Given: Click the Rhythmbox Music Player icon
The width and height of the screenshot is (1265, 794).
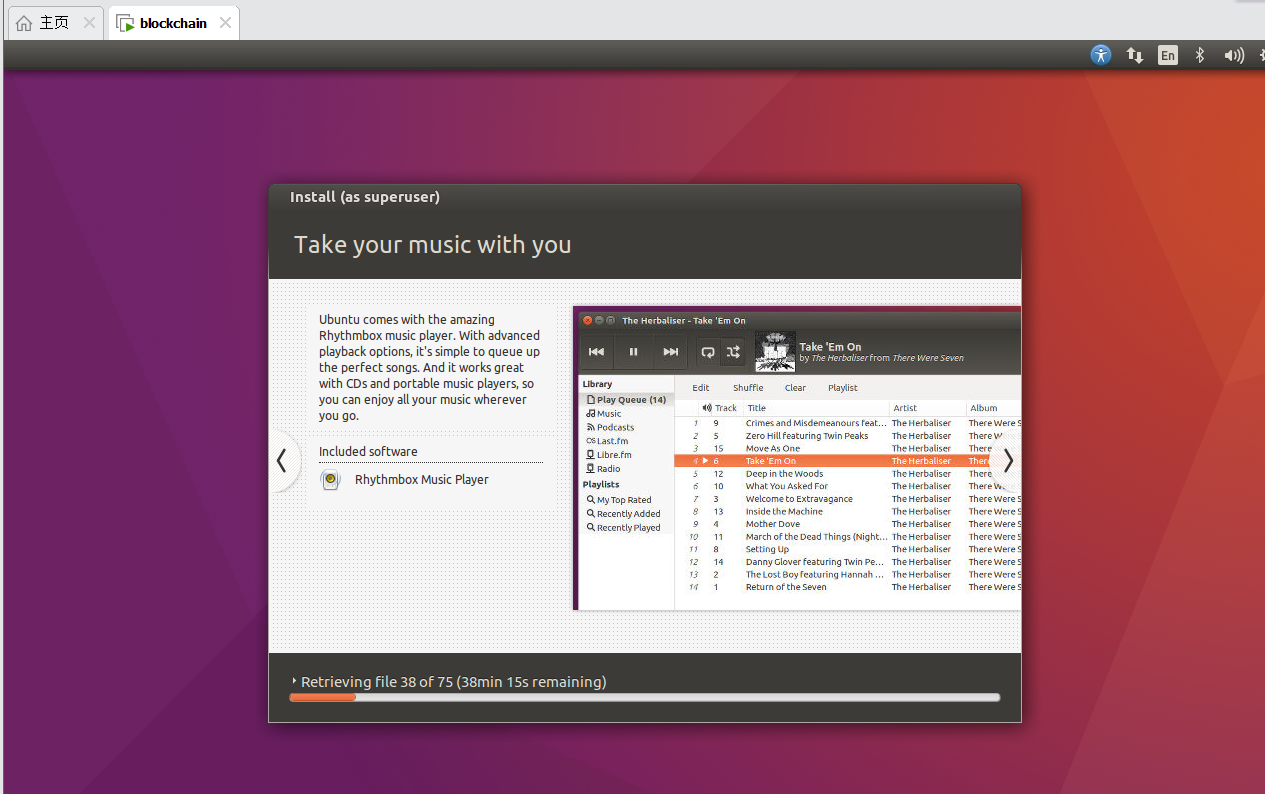Looking at the screenshot, I should 330,480.
